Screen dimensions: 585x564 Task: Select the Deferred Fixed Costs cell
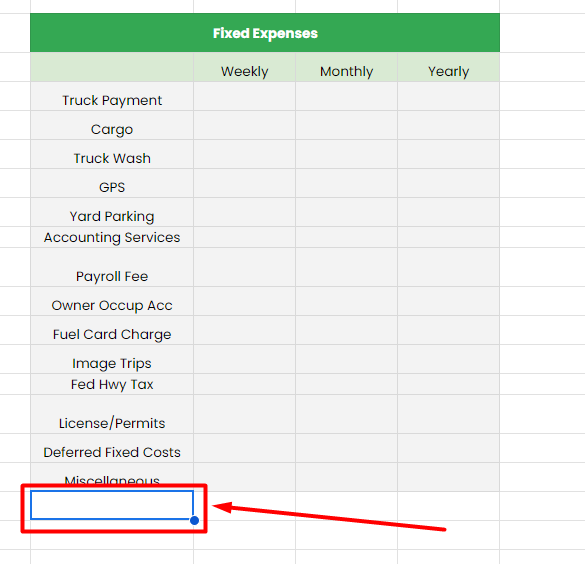point(112,448)
